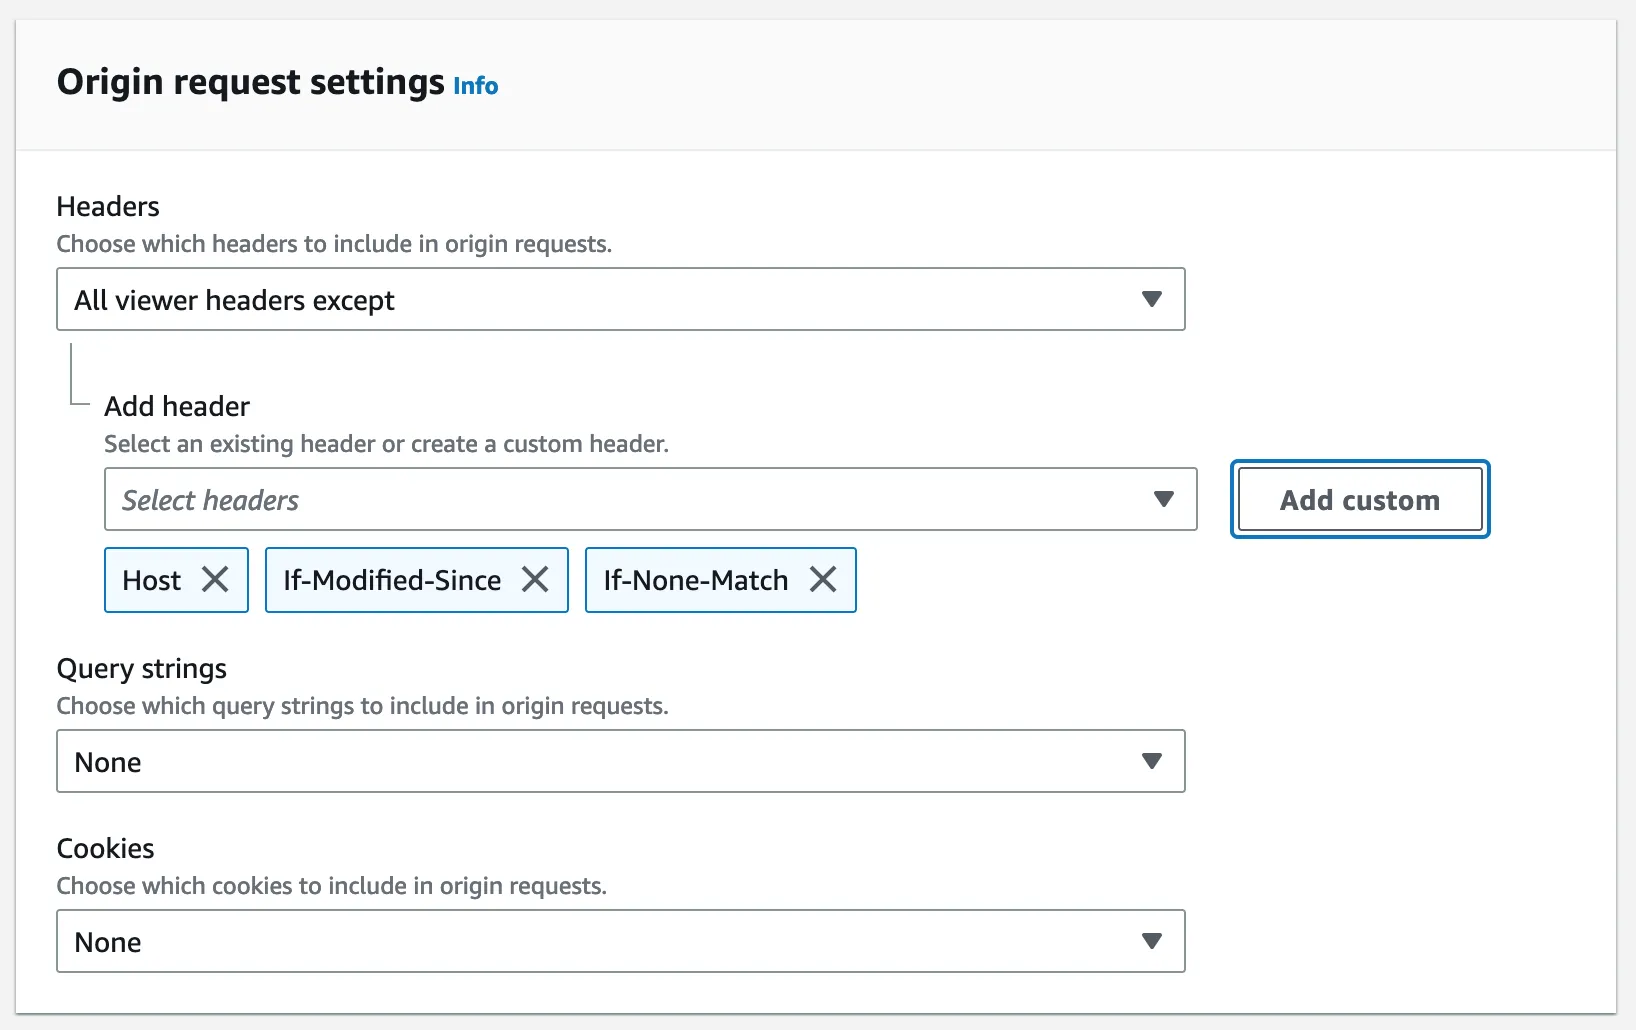Screen dimensions: 1636x1030
Task: Open the Info link for origin request settings
Action: tap(475, 86)
